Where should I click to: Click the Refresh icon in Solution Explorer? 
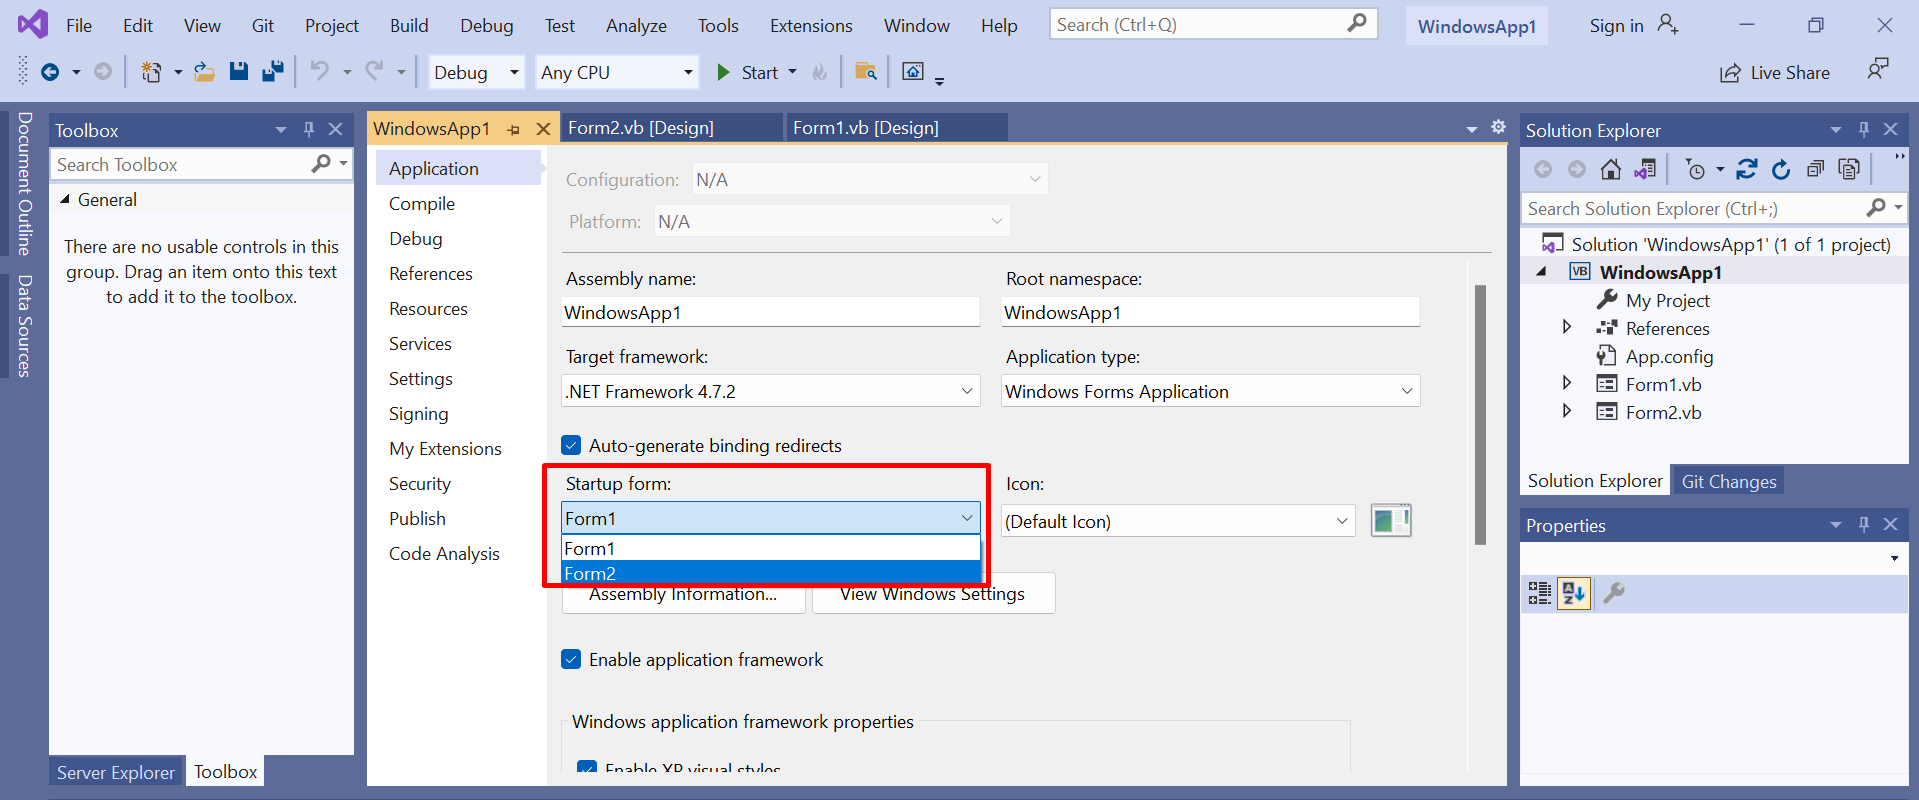click(1781, 169)
